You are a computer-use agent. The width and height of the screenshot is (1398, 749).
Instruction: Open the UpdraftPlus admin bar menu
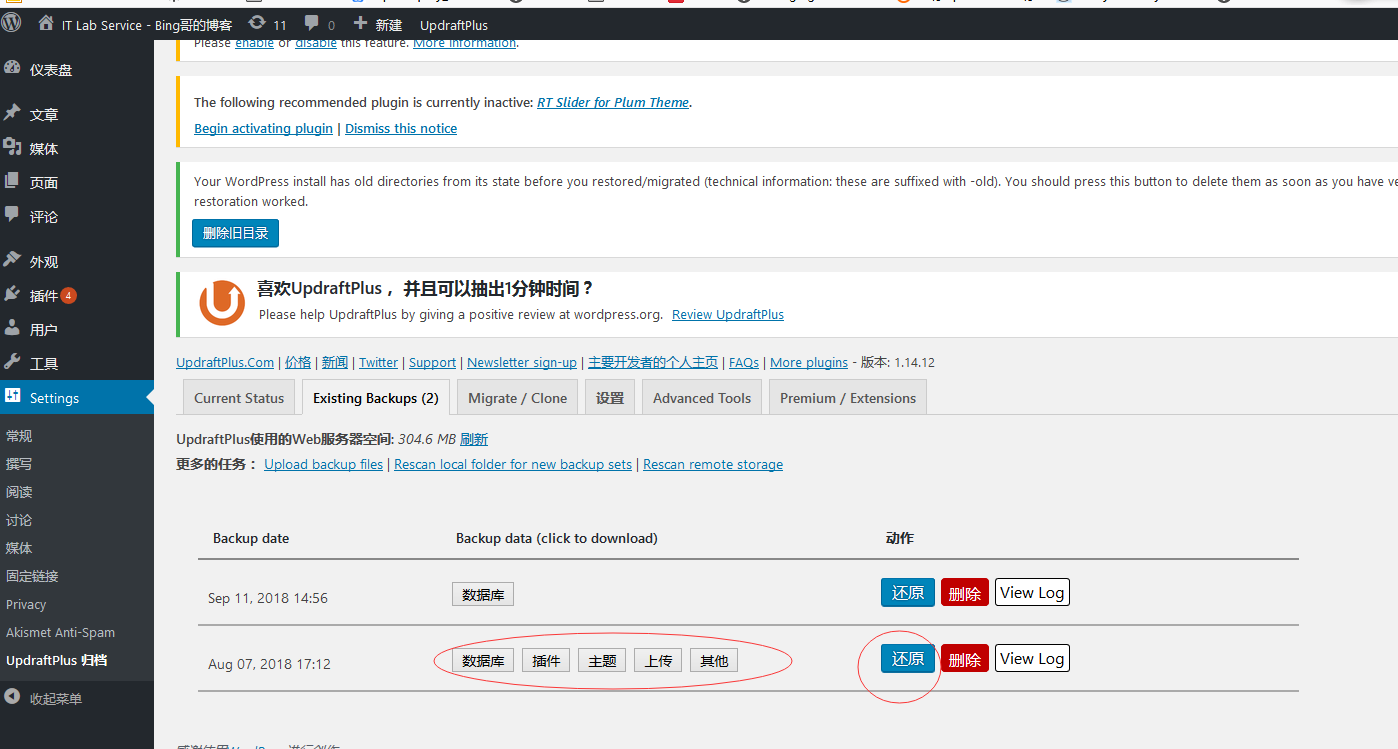pyautogui.click(x=454, y=25)
